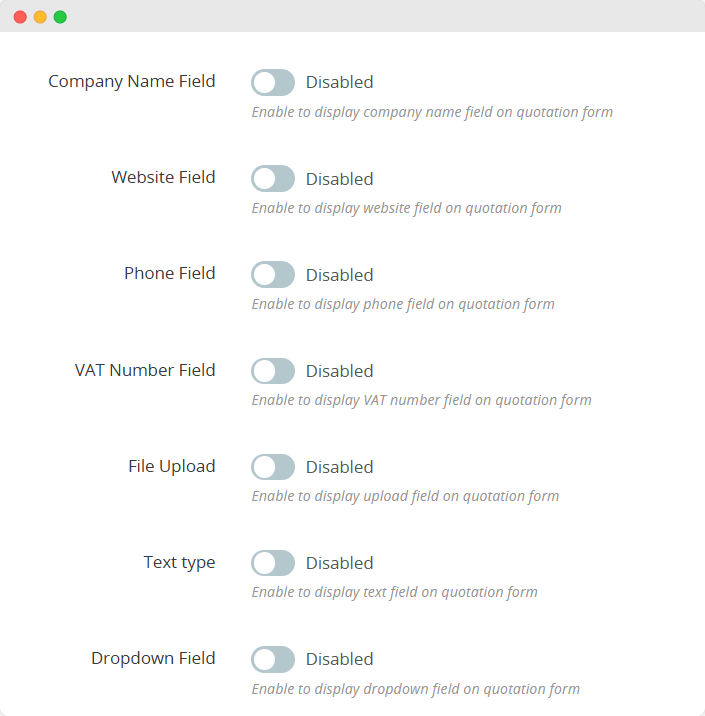The height and width of the screenshot is (716, 705).
Task: Click the "VAT Number Field" label
Action: [145, 370]
